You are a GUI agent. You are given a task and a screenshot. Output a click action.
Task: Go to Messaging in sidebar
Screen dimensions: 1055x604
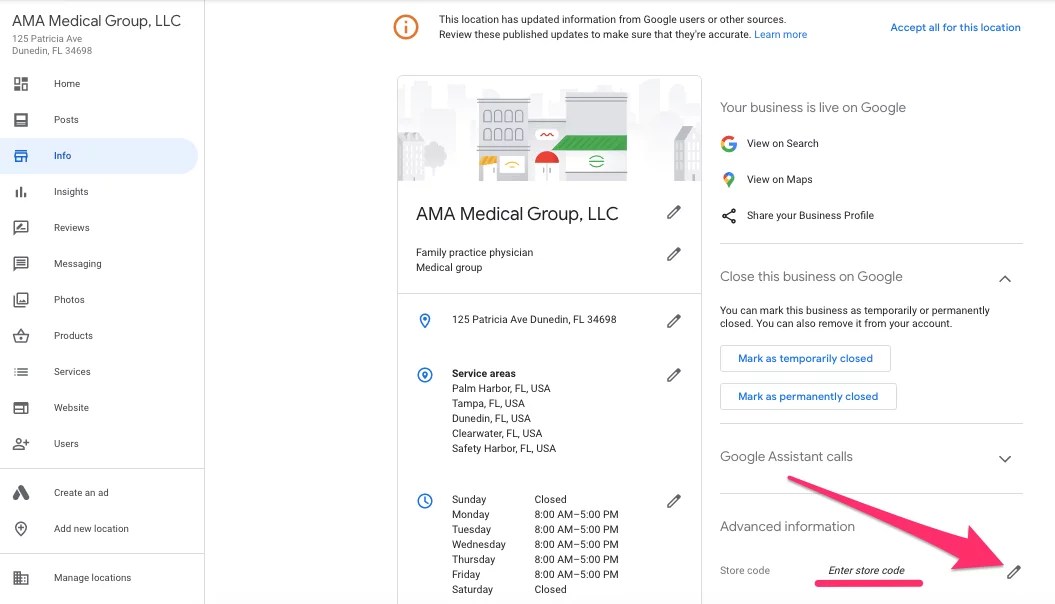point(77,264)
